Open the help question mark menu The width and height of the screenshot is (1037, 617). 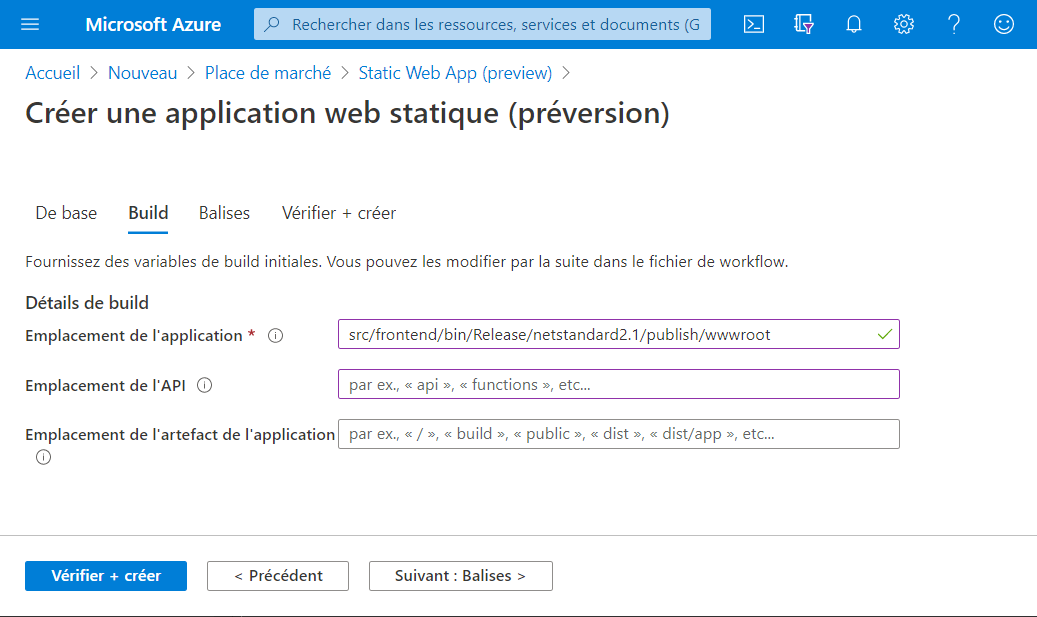[x=954, y=24]
